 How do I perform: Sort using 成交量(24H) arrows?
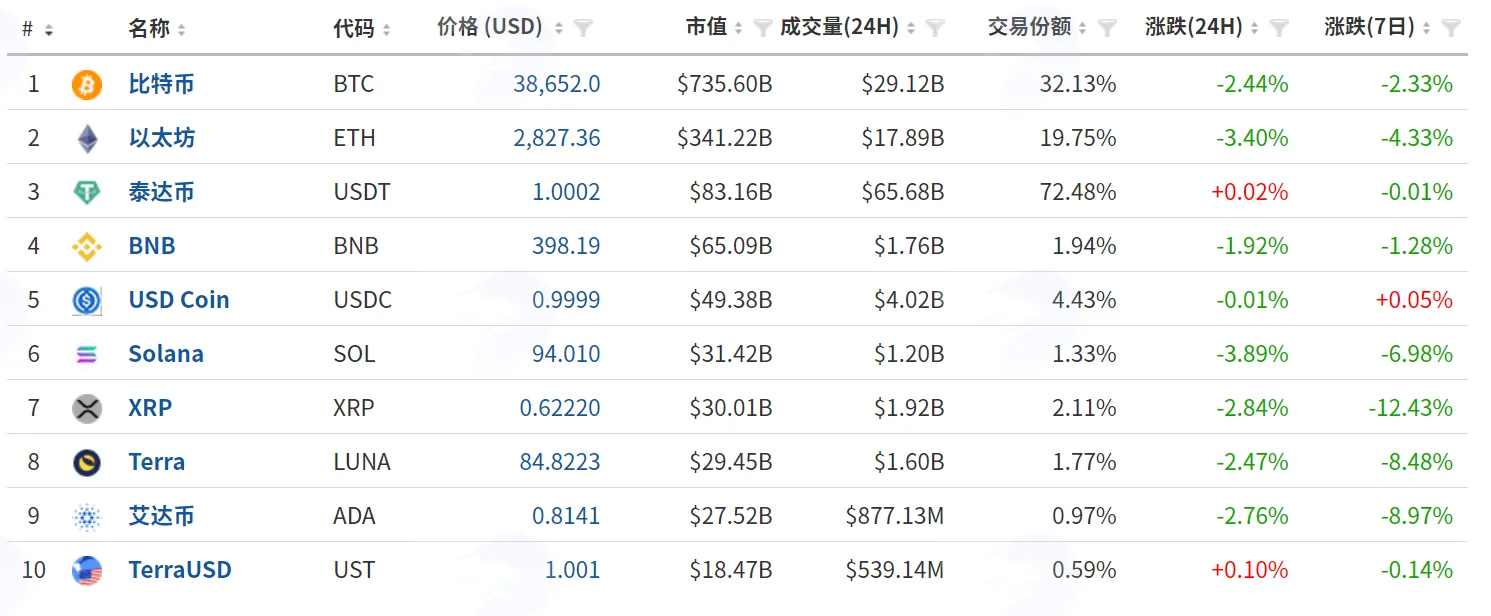coord(911,29)
